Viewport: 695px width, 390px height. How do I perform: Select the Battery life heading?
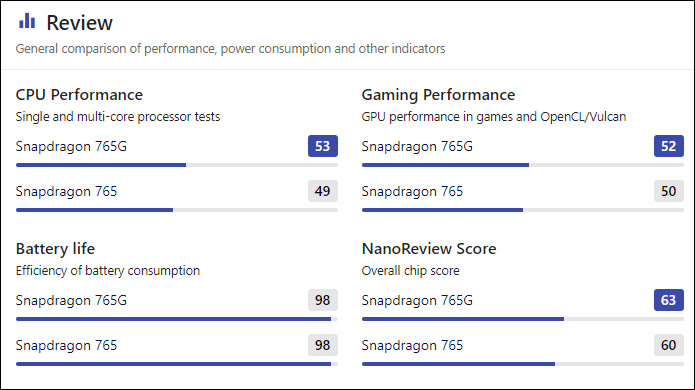pyautogui.click(x=55, y=249)
